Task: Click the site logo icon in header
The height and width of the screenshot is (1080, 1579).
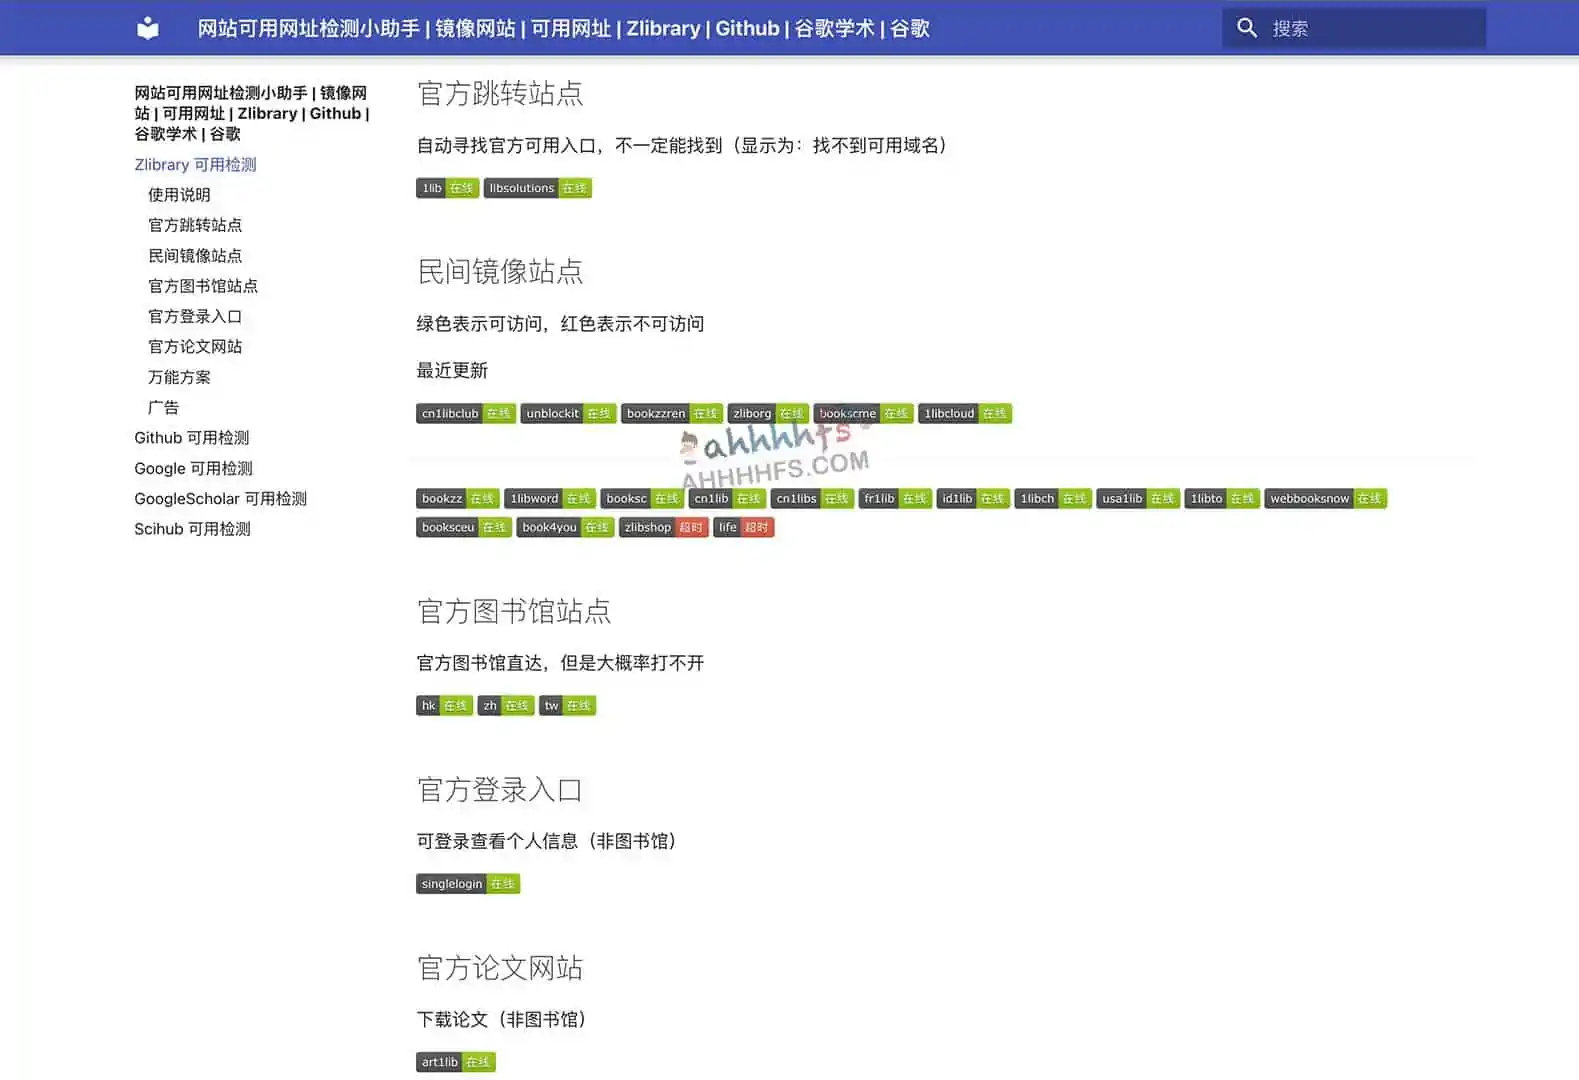Action: [148, 28]
